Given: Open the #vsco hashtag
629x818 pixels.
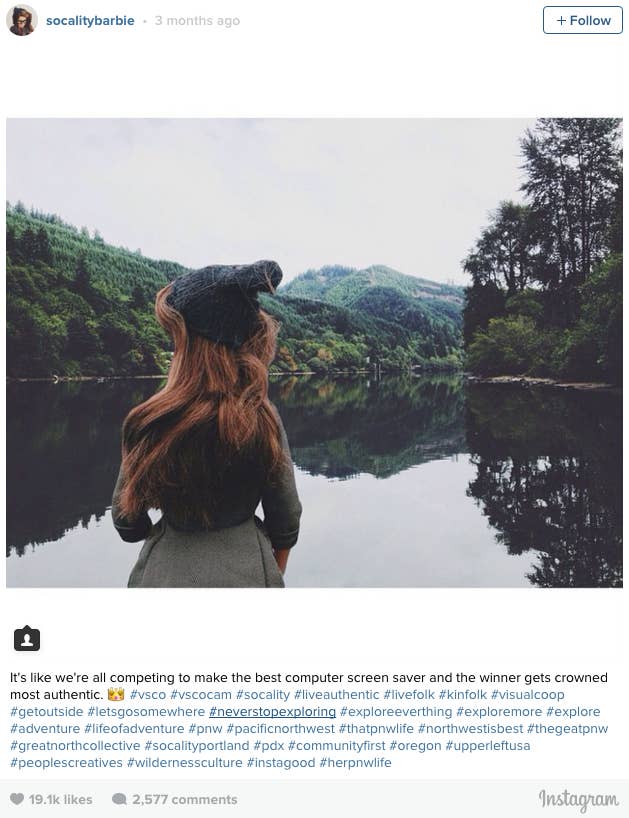Looking at the screenshot, I should (x=148, y=695).
